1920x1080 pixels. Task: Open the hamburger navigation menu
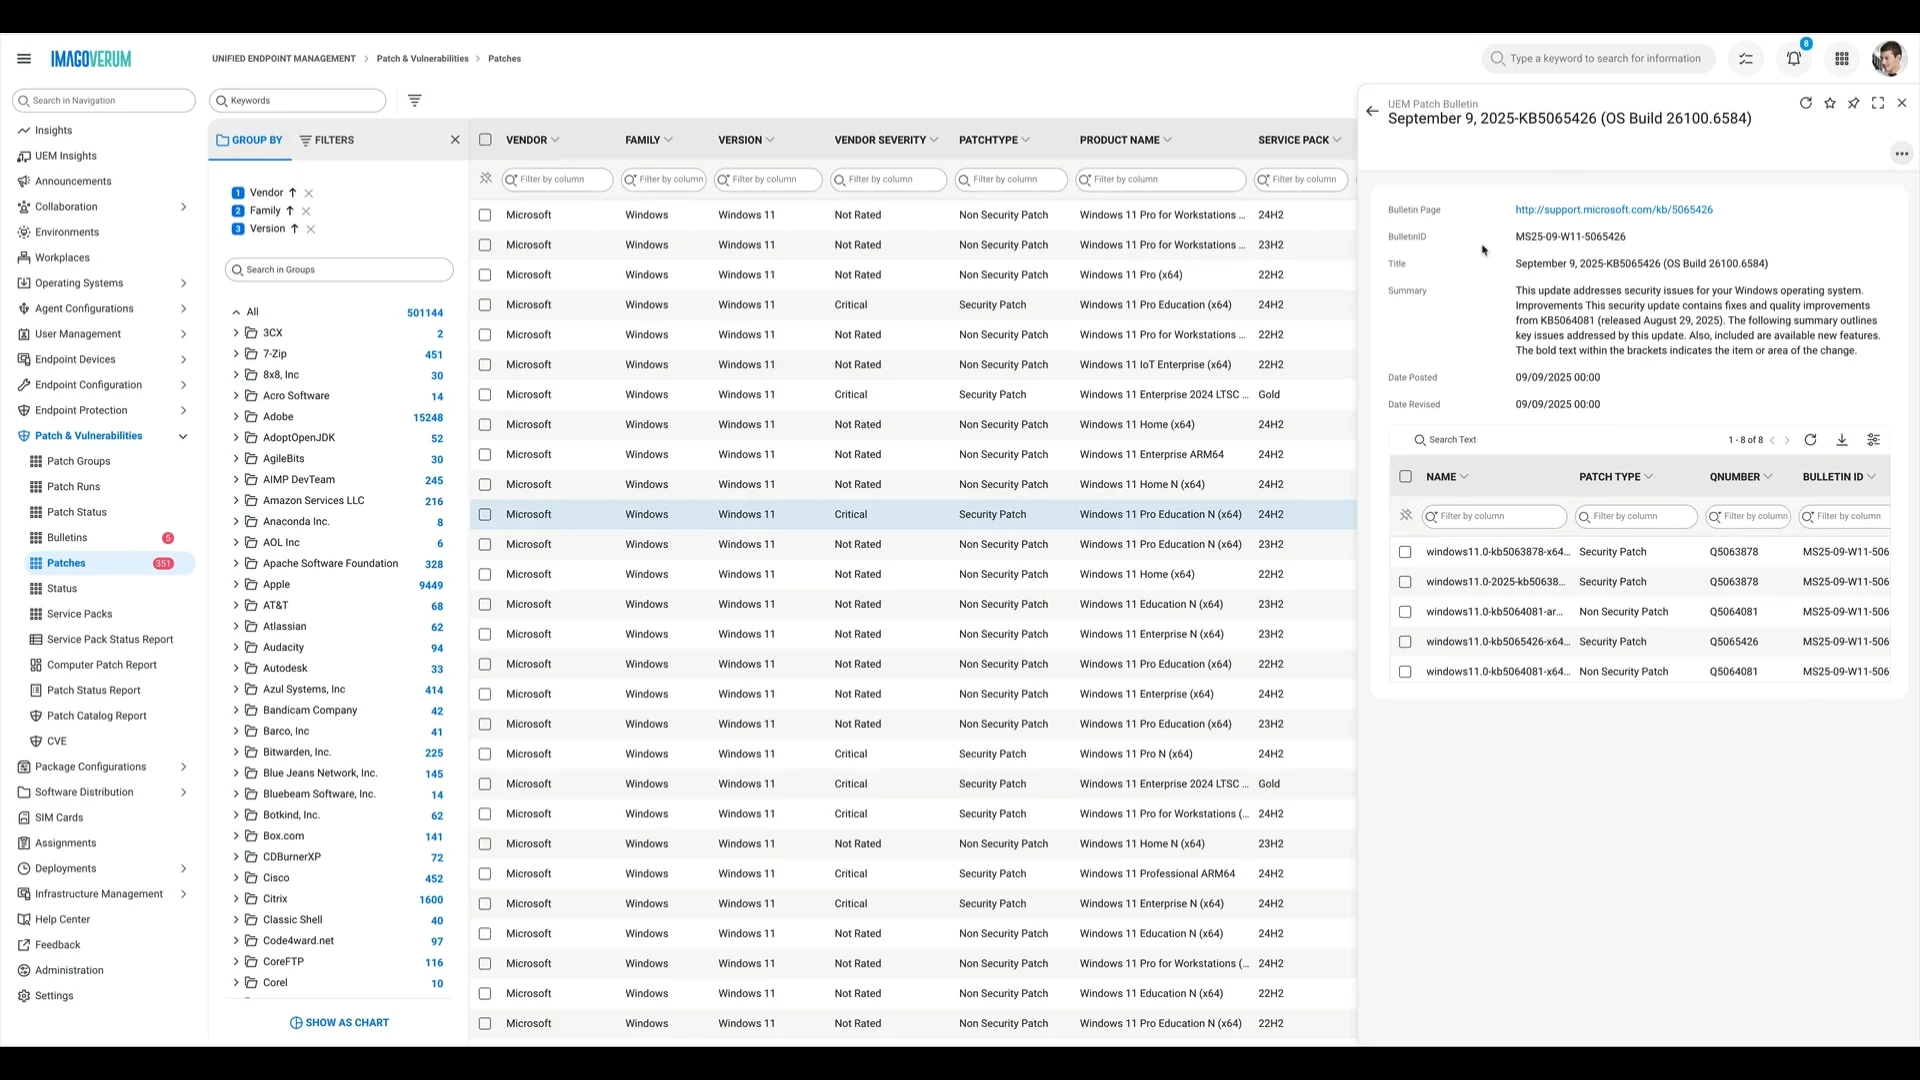[x=24, y=59]
